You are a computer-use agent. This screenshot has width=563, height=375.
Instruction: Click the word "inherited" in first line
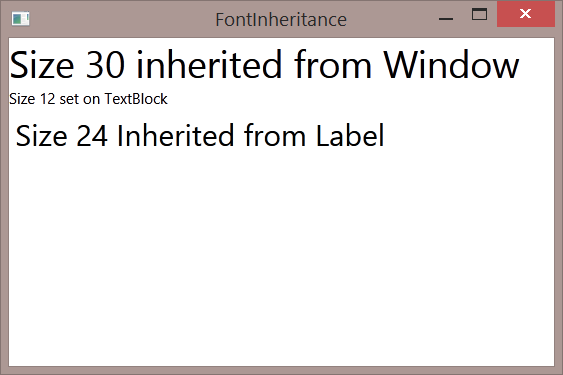[209, 65]
